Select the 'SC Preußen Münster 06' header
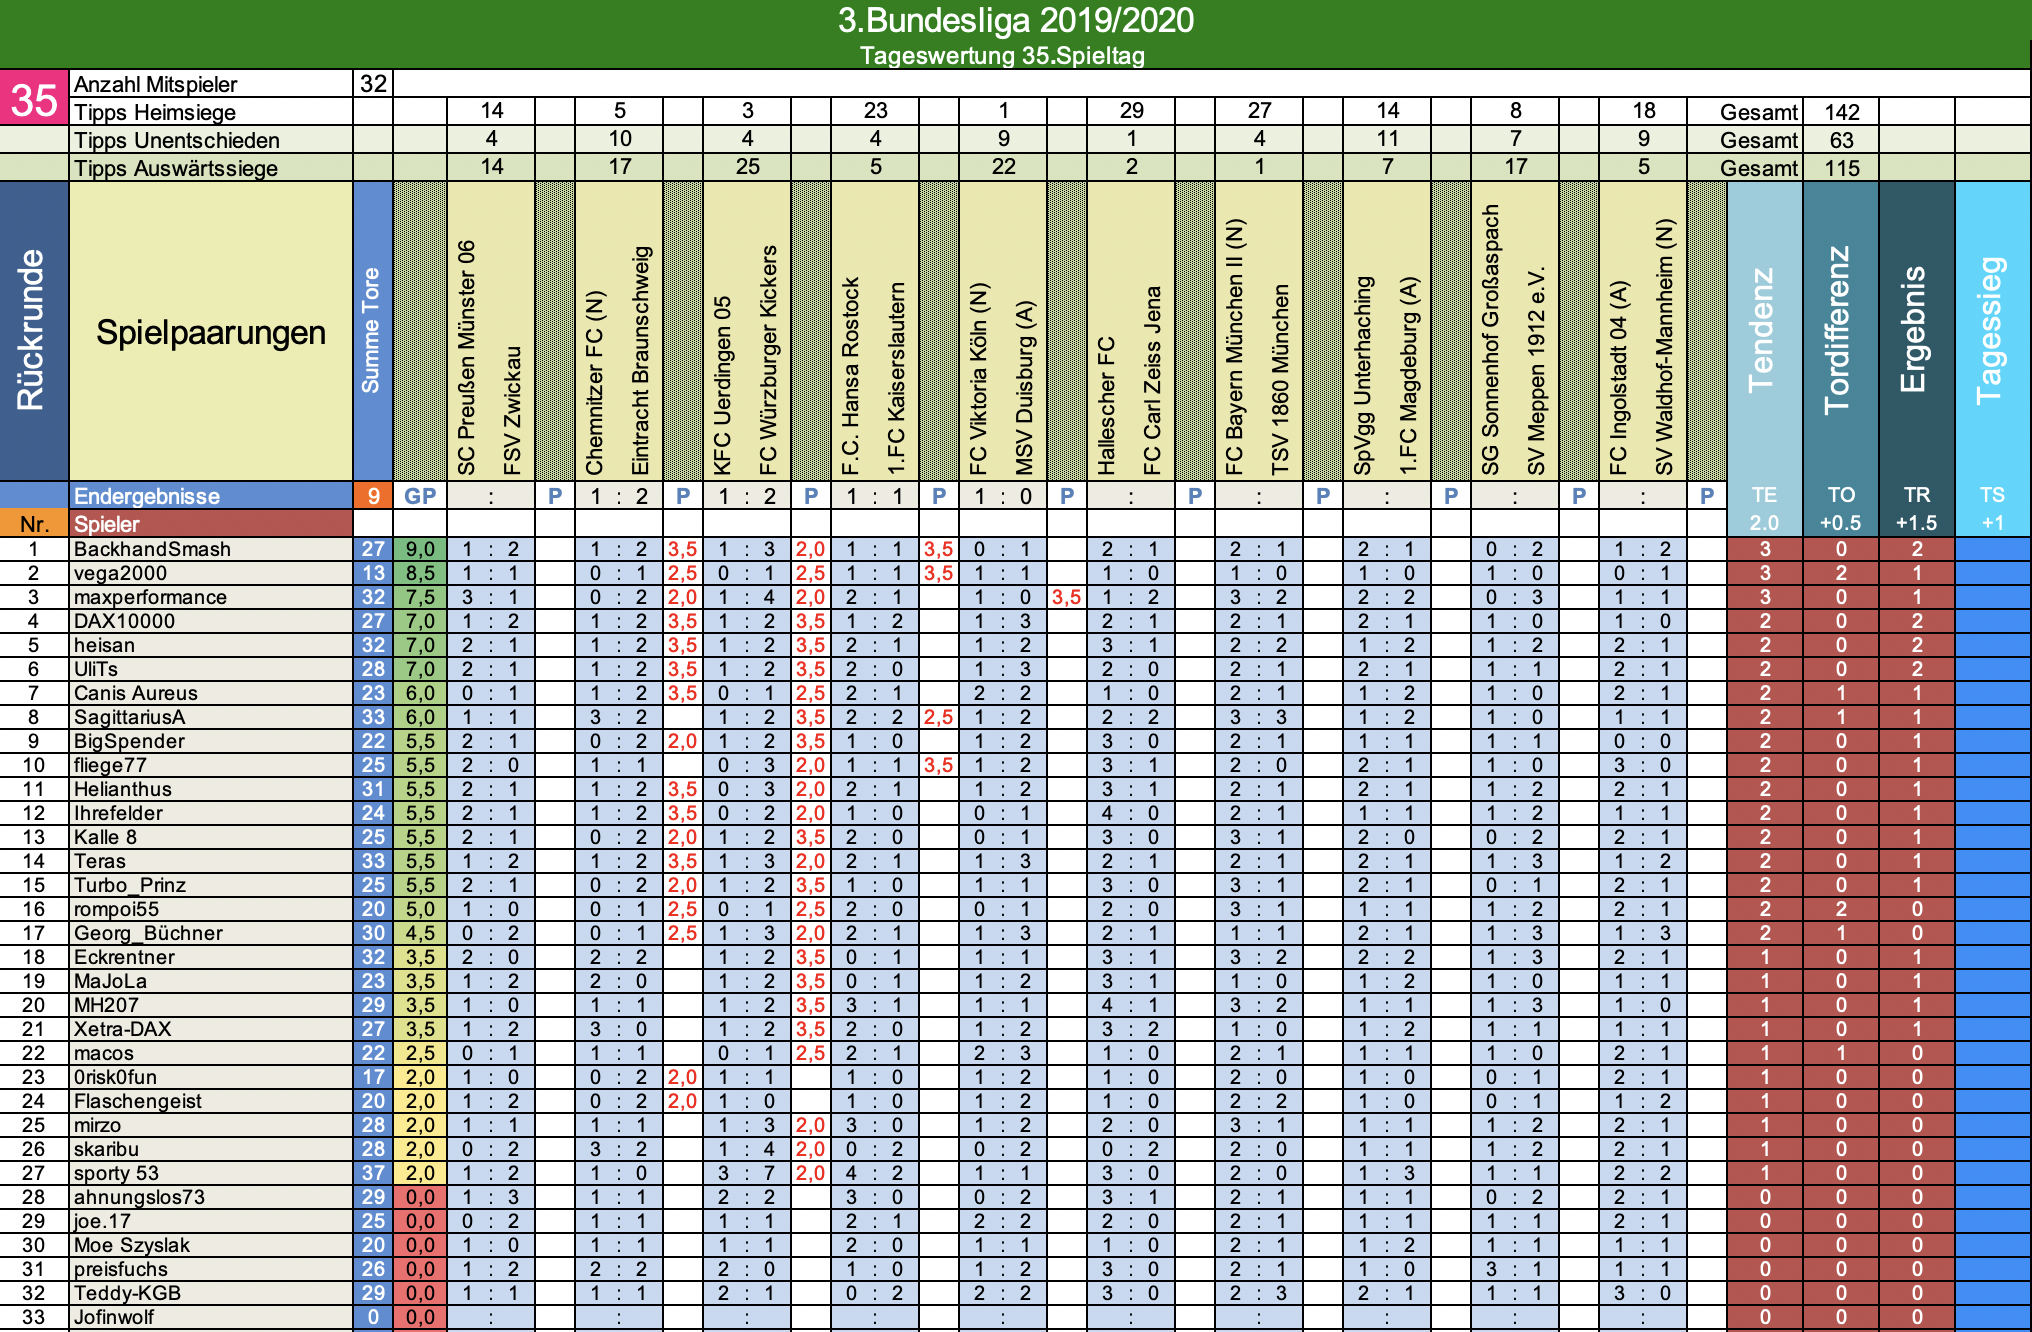 (x=467, y=357)
